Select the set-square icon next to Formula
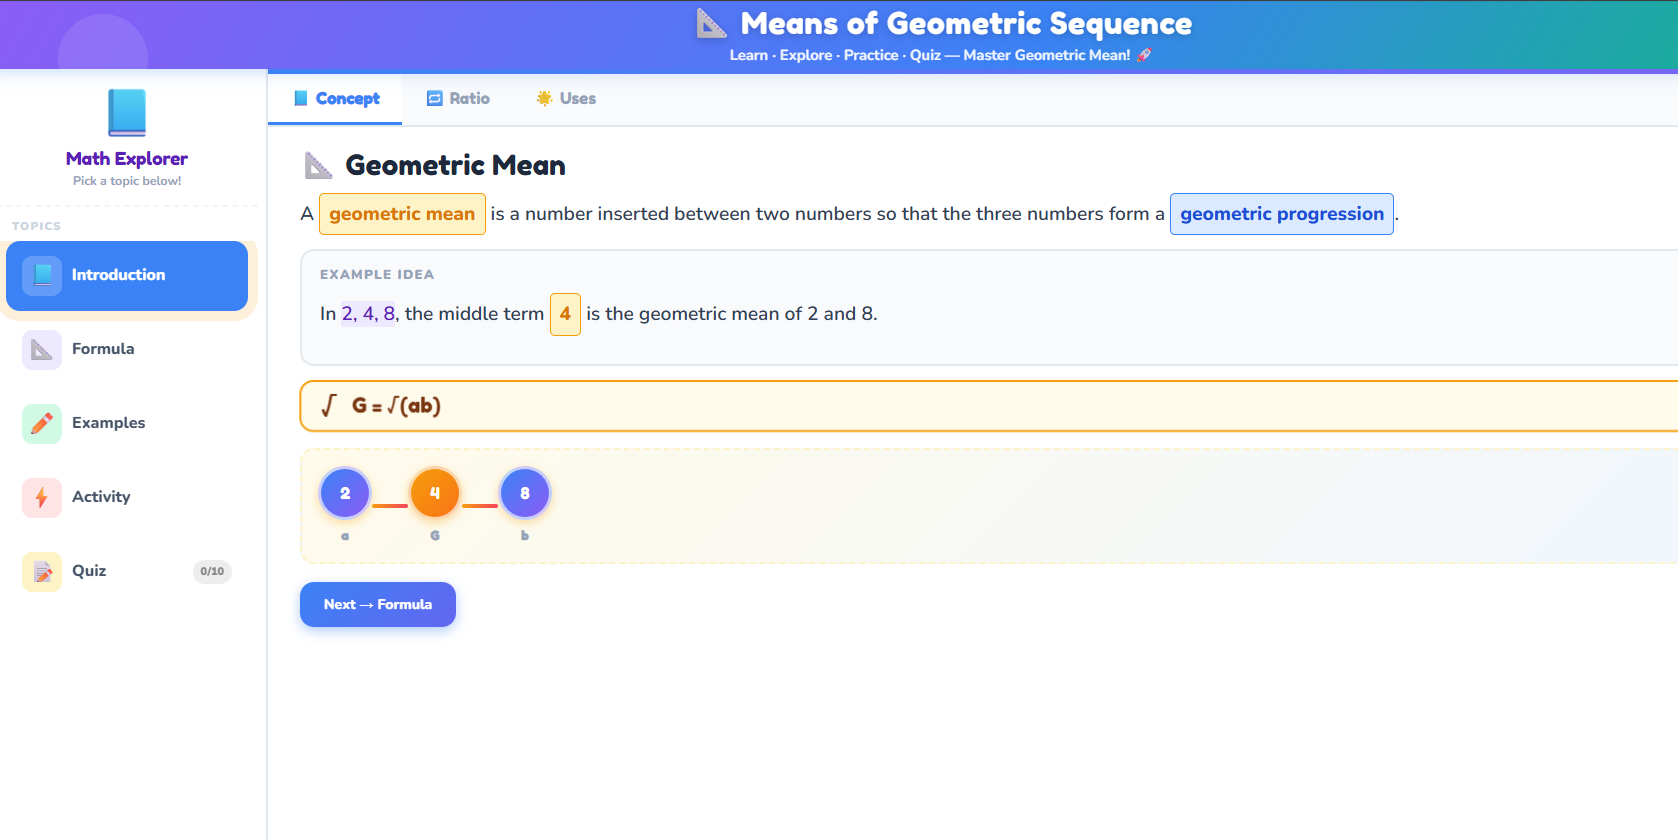The width and height of the screenshot is (1678, 840). tap(41, 349)
